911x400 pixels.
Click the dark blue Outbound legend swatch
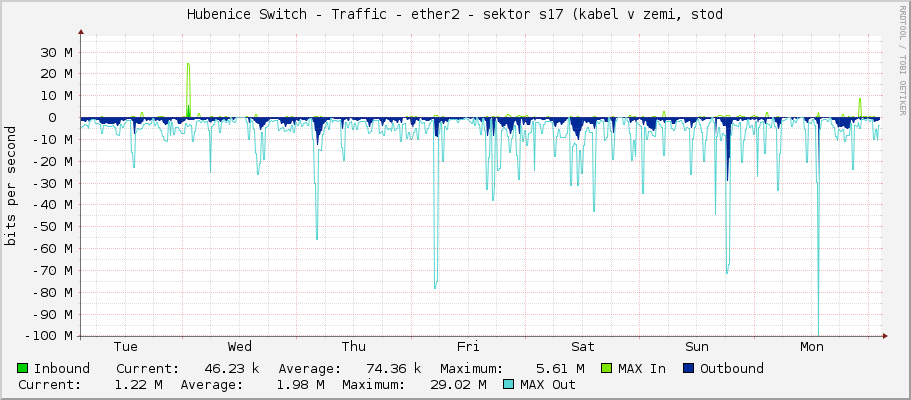click(x=689, y=368)
